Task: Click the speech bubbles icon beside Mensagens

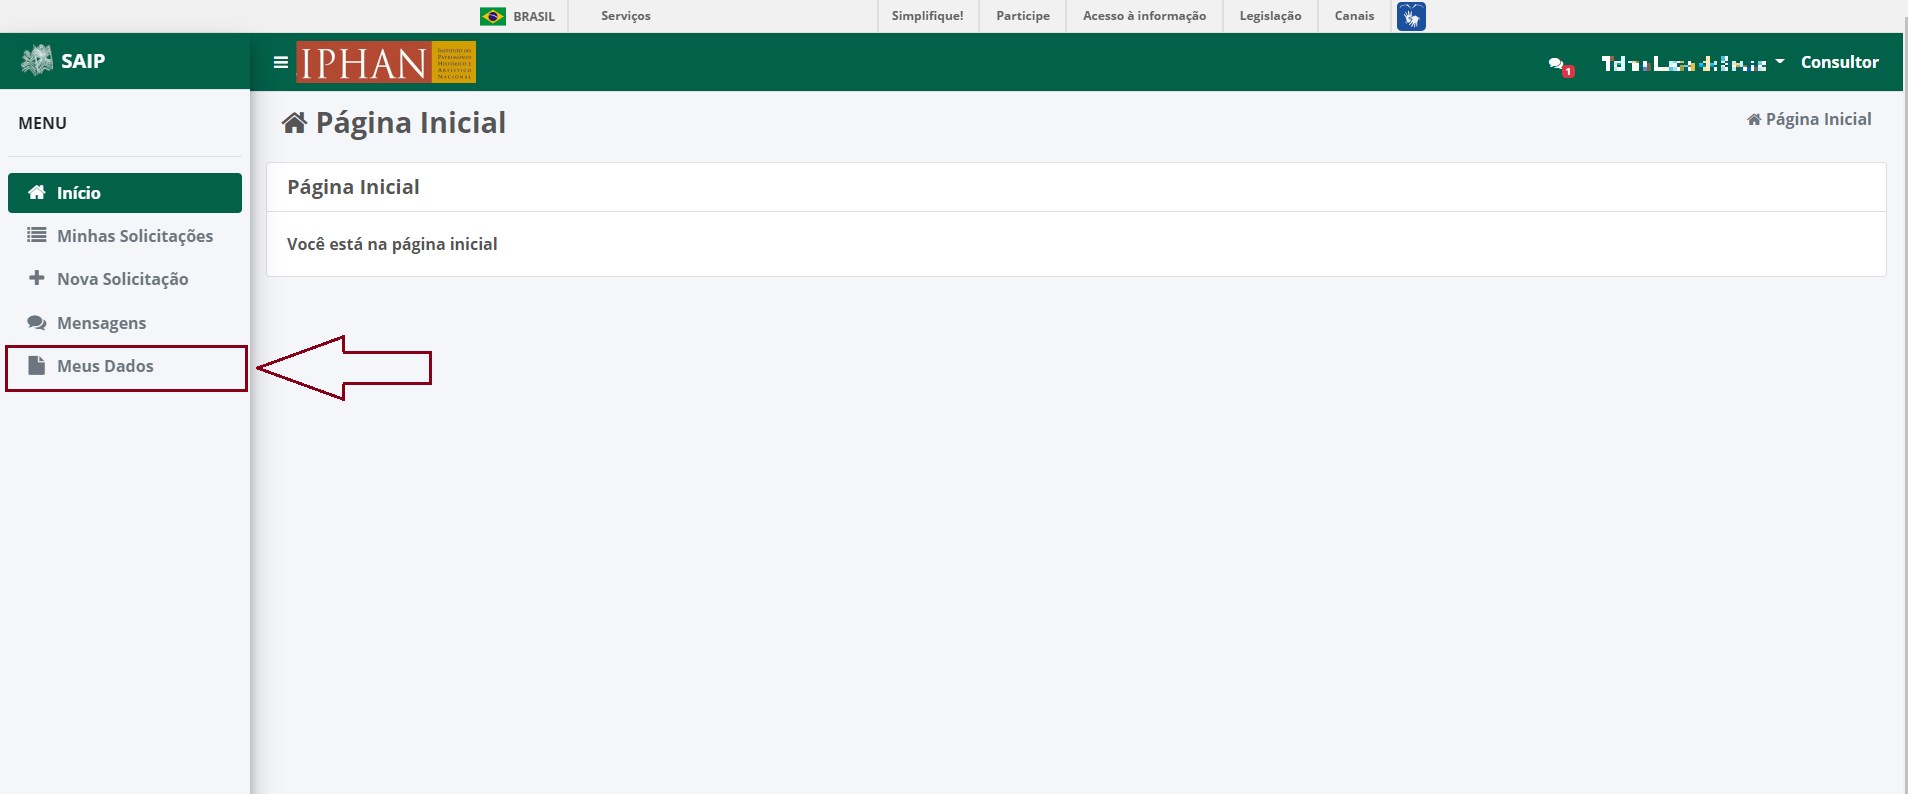Action: [x=37, y=322]
